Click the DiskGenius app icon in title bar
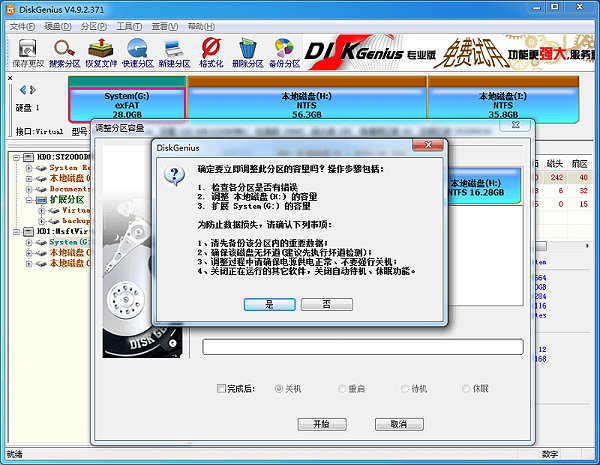The width and height of the screenshot is (600, 465). (11, 10)
